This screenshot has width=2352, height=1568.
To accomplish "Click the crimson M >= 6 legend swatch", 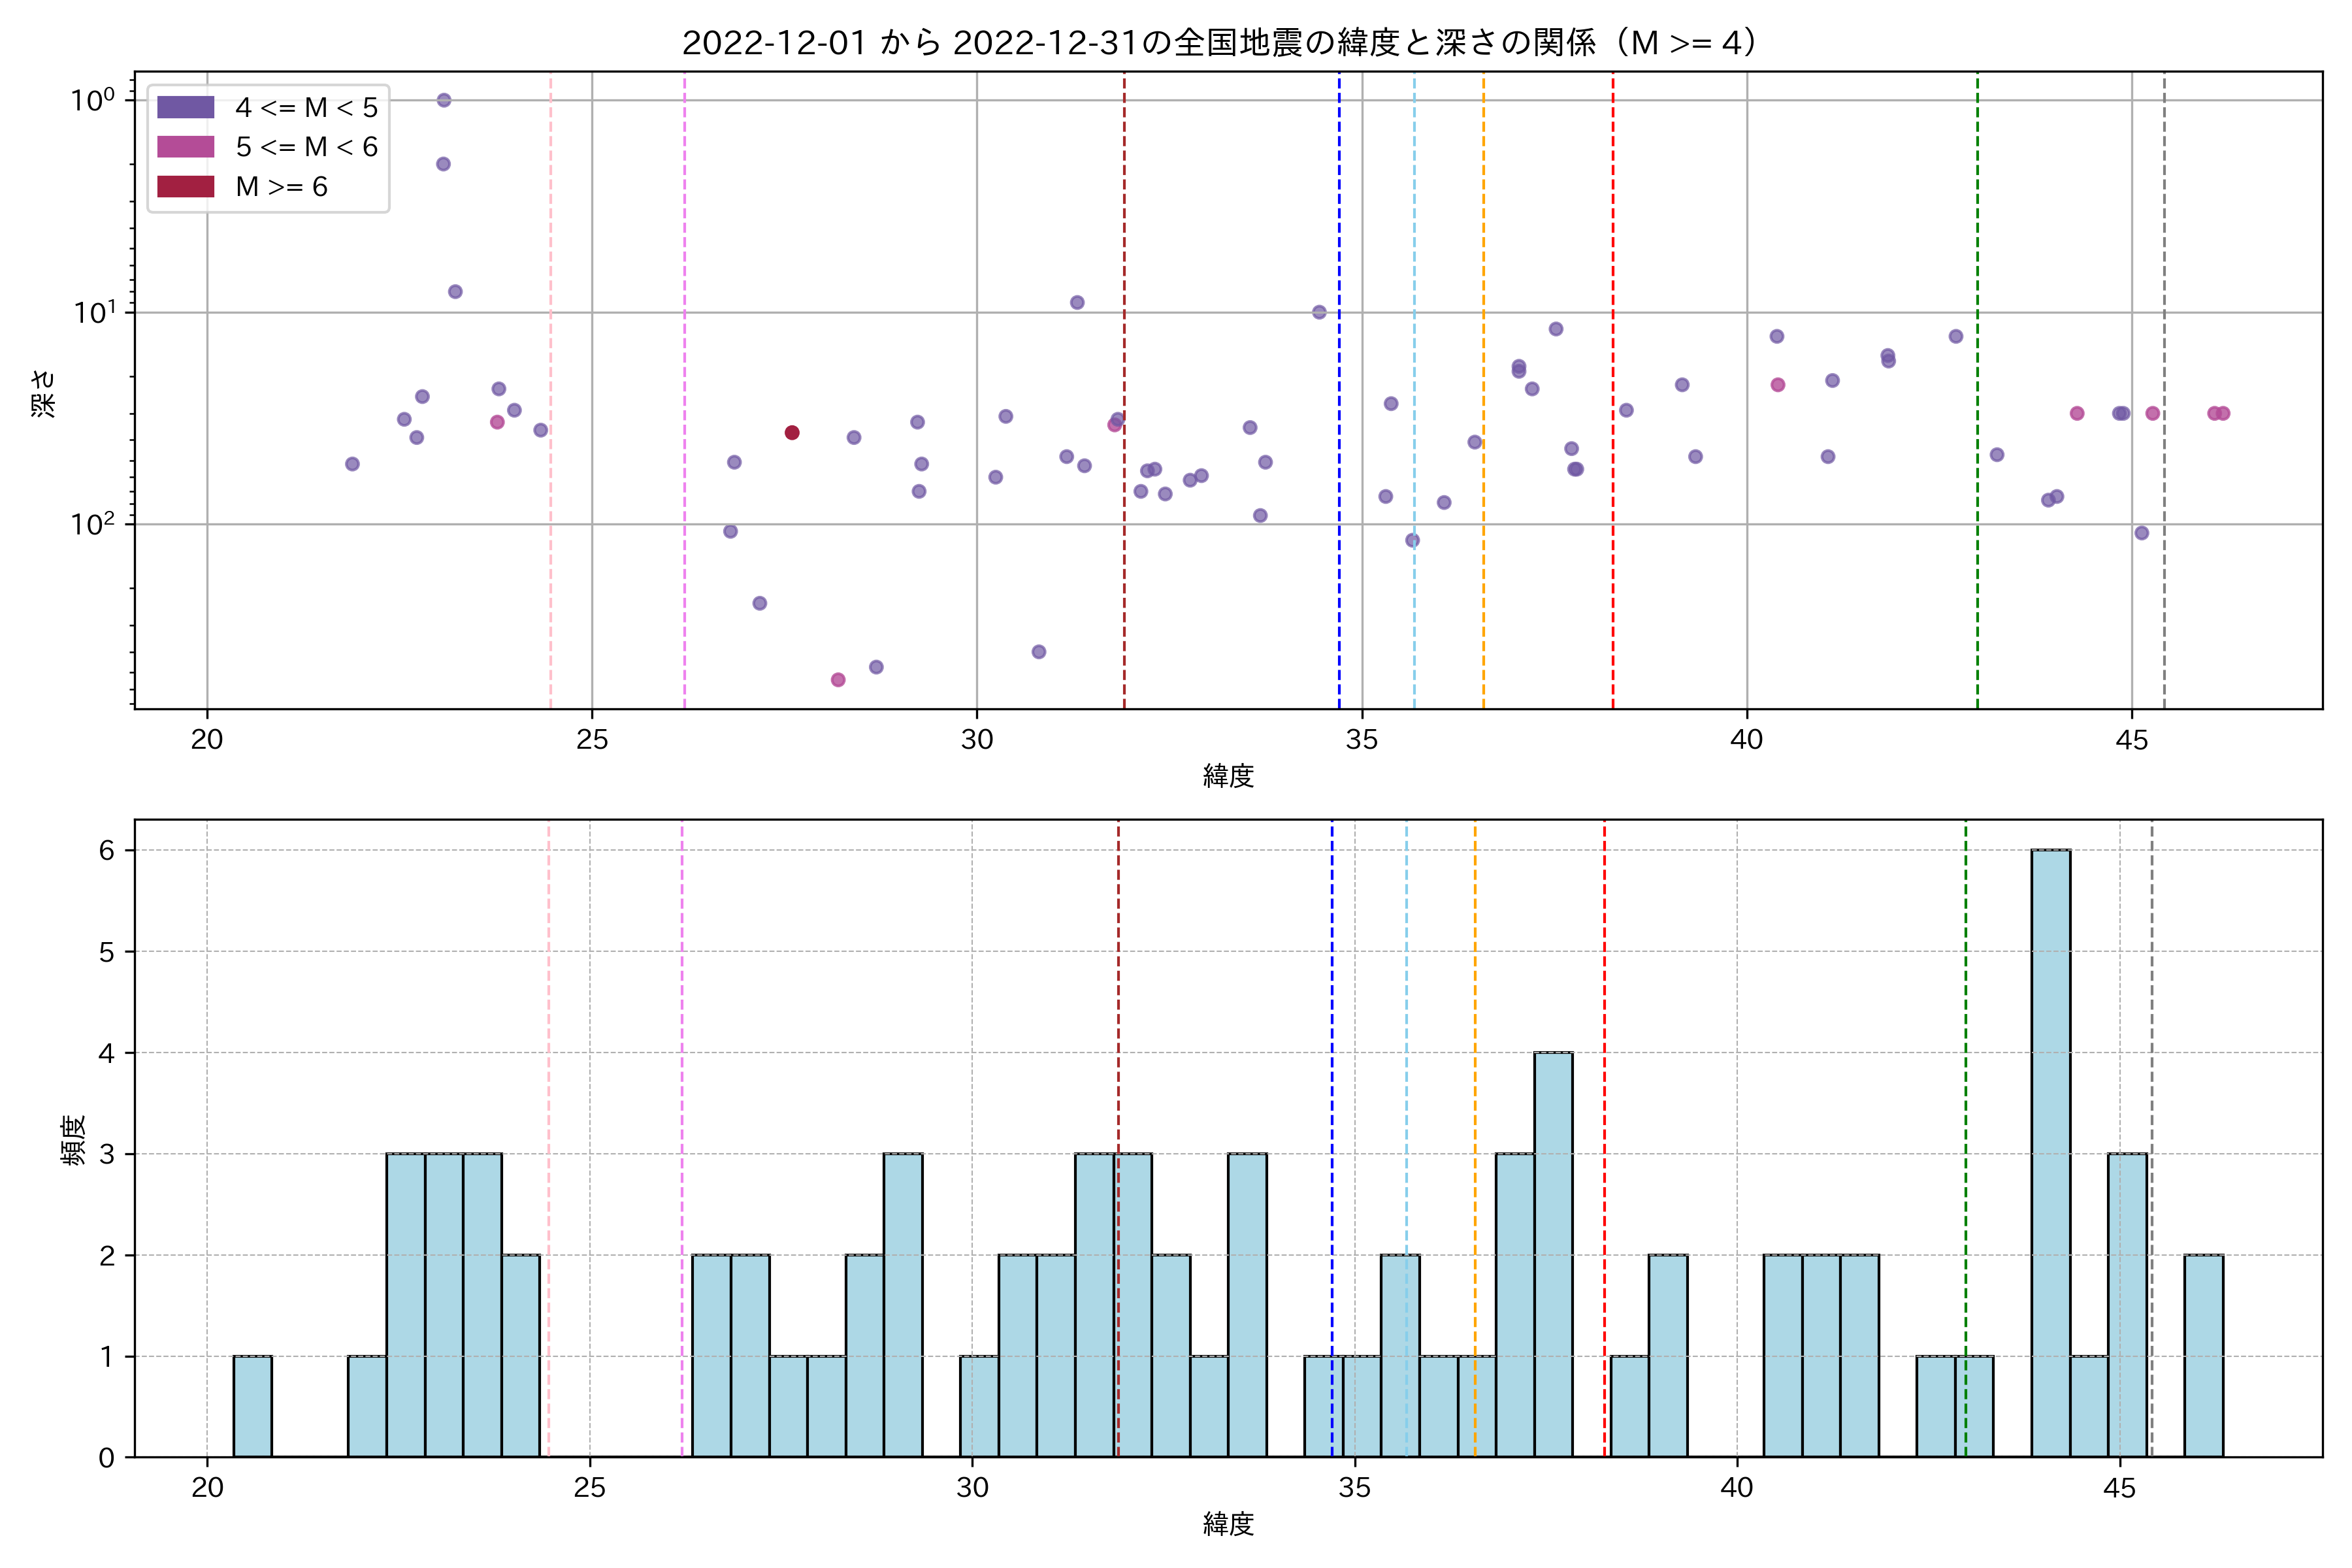I will point(185,187).
